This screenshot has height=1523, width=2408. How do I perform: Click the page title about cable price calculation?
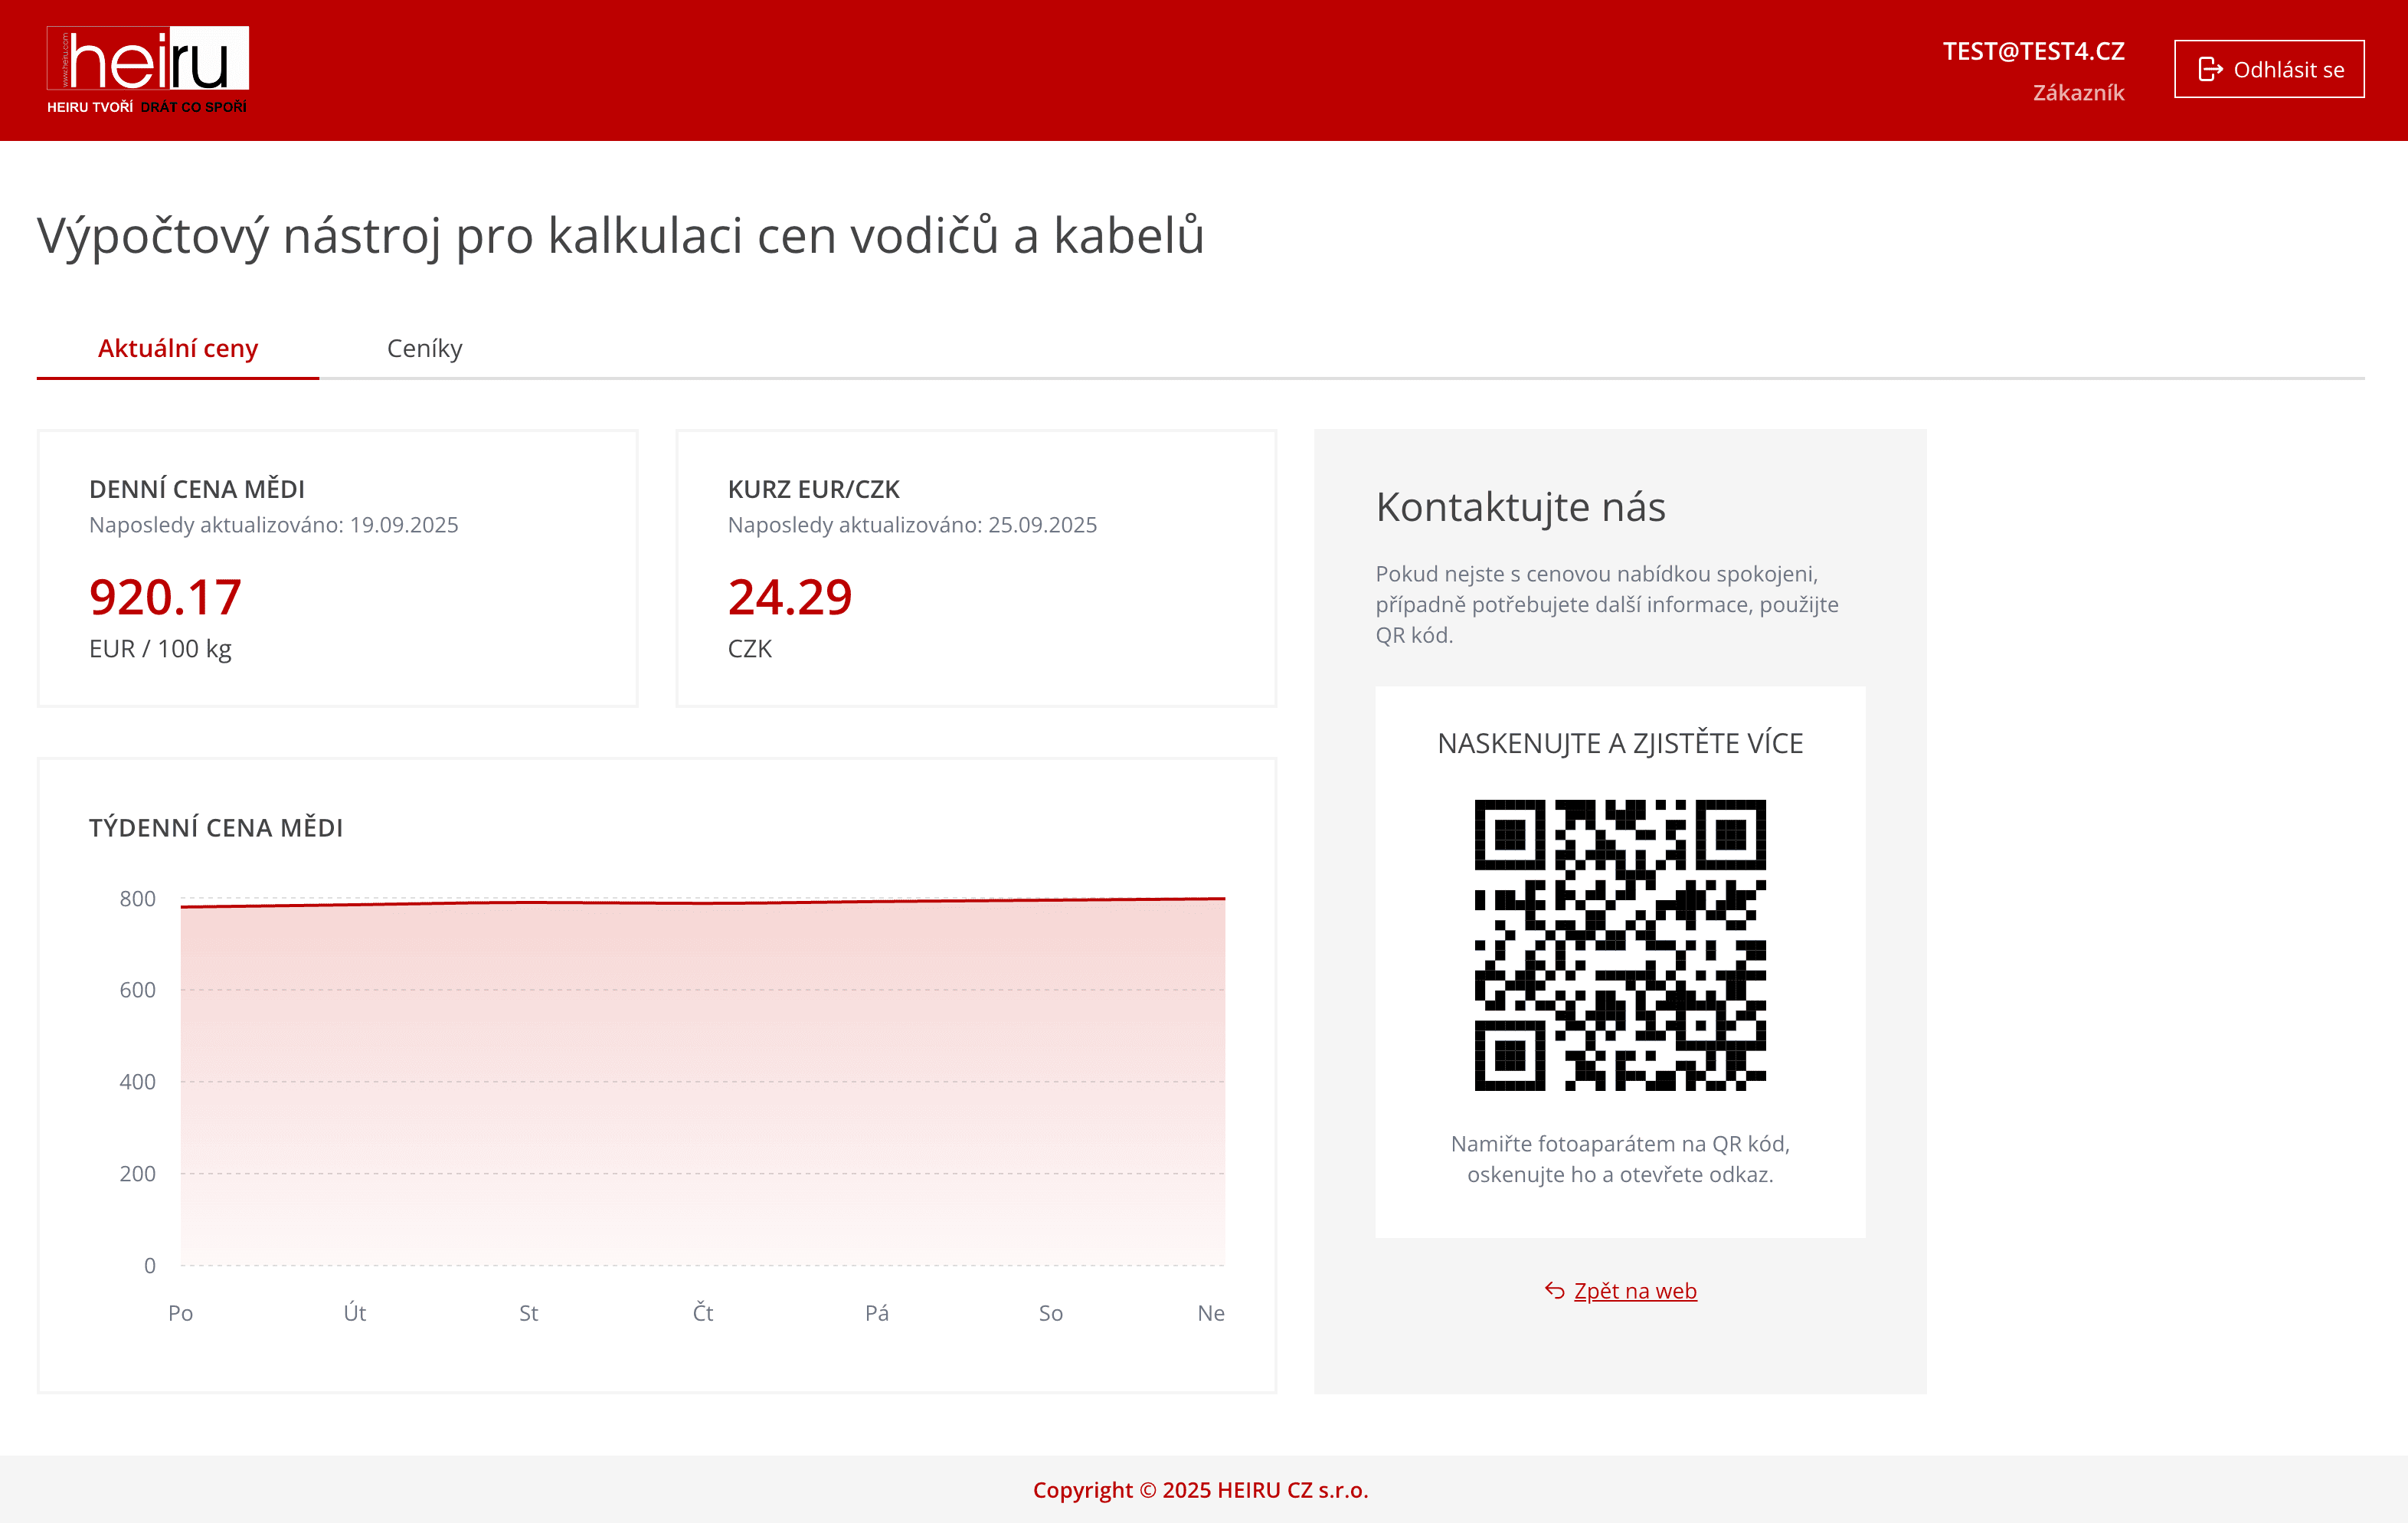click(x=620, y=237)
